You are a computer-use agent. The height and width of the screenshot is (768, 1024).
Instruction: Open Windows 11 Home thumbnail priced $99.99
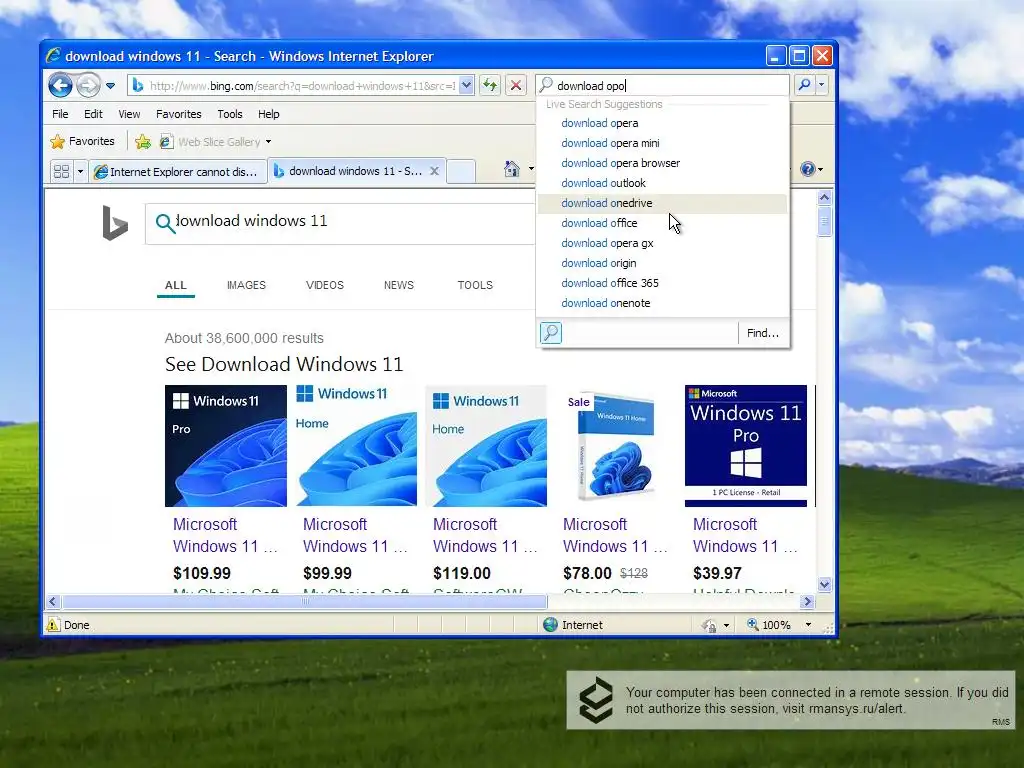[x=356, y=446]
